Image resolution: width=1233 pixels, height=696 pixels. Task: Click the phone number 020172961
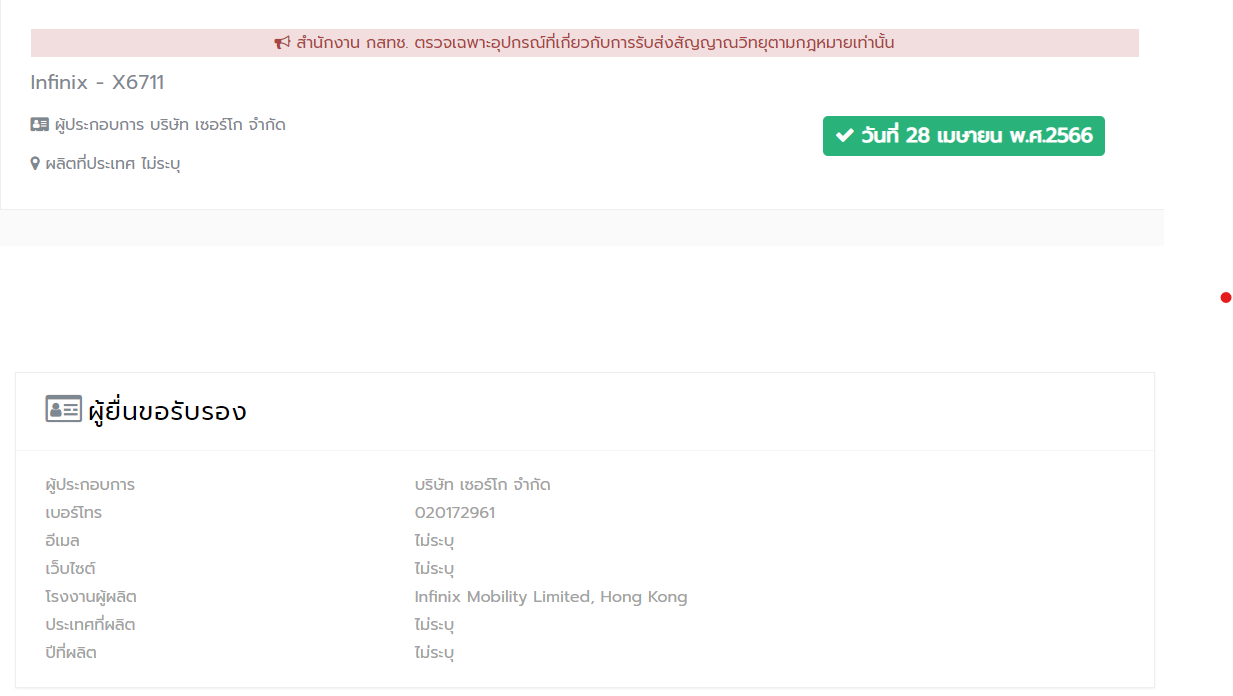point(454,513)
